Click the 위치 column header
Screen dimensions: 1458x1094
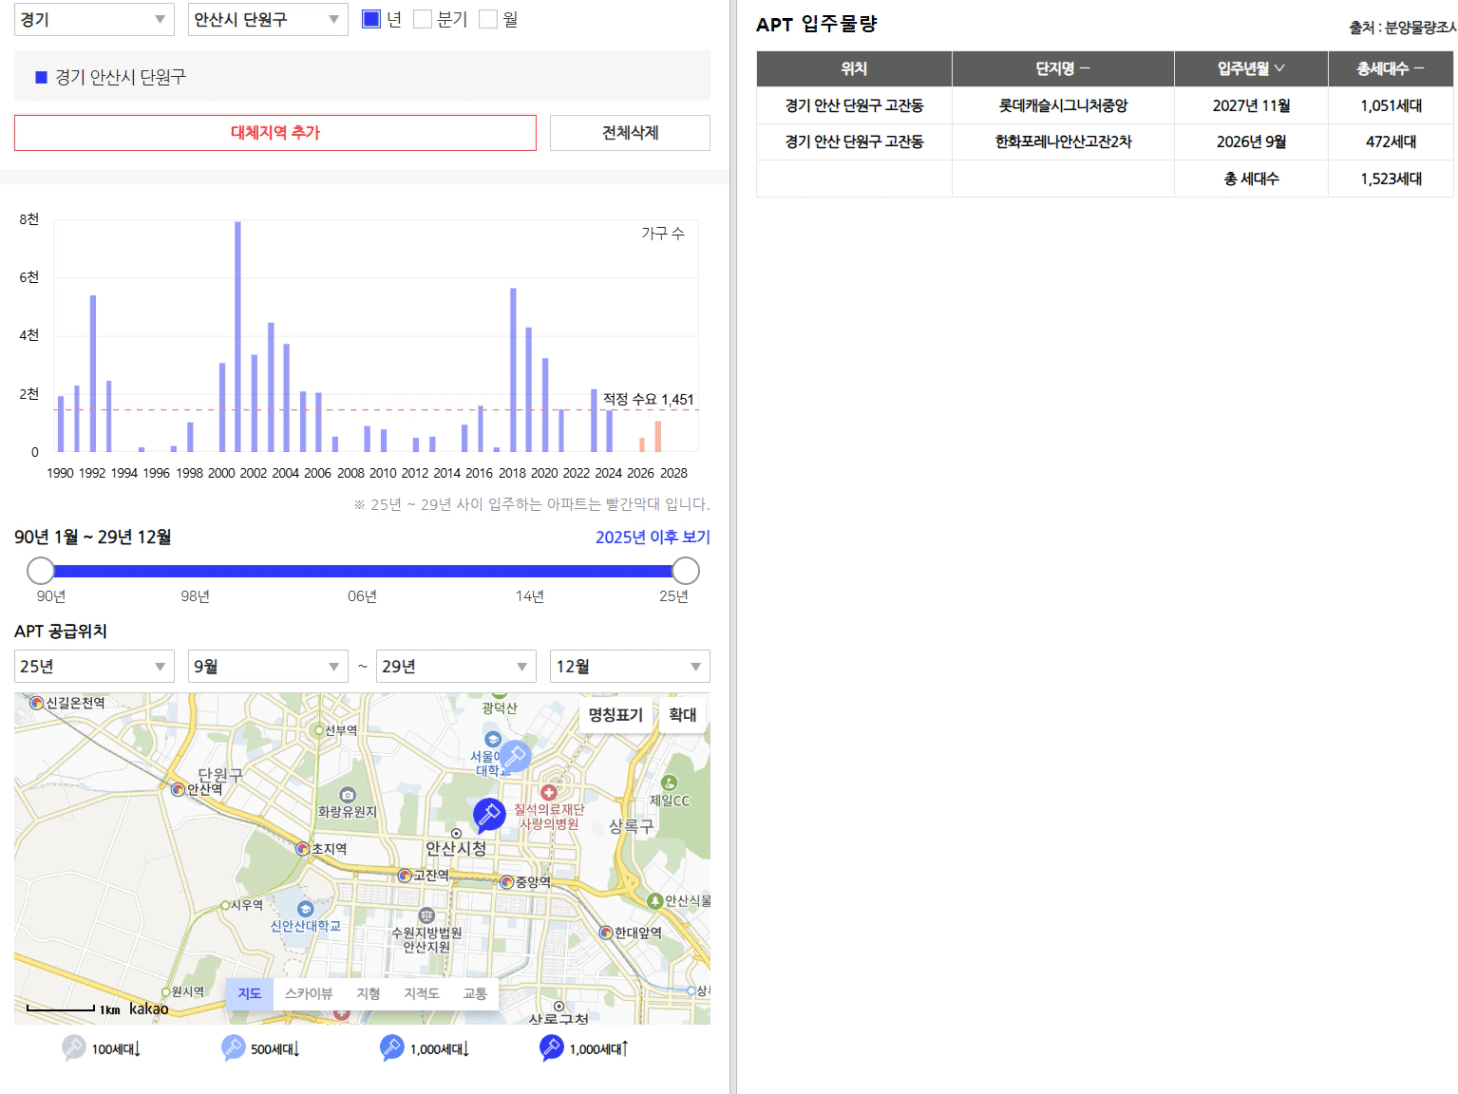pyautogui.click(x=854, y=69)
